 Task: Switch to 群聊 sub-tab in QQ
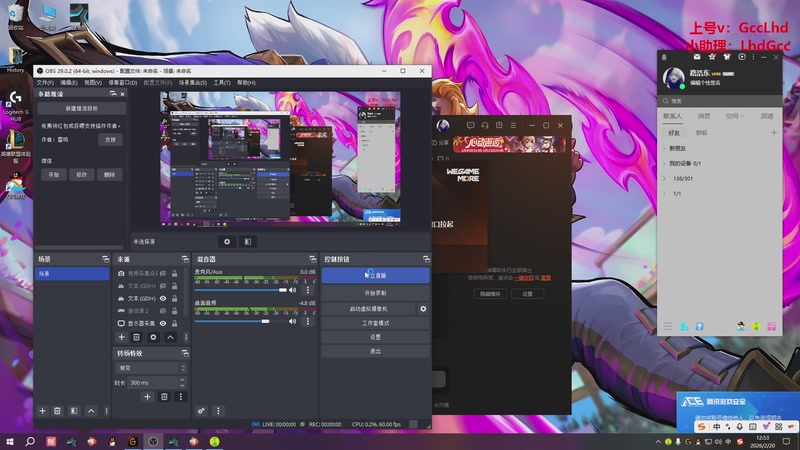[x=702, y=133]
